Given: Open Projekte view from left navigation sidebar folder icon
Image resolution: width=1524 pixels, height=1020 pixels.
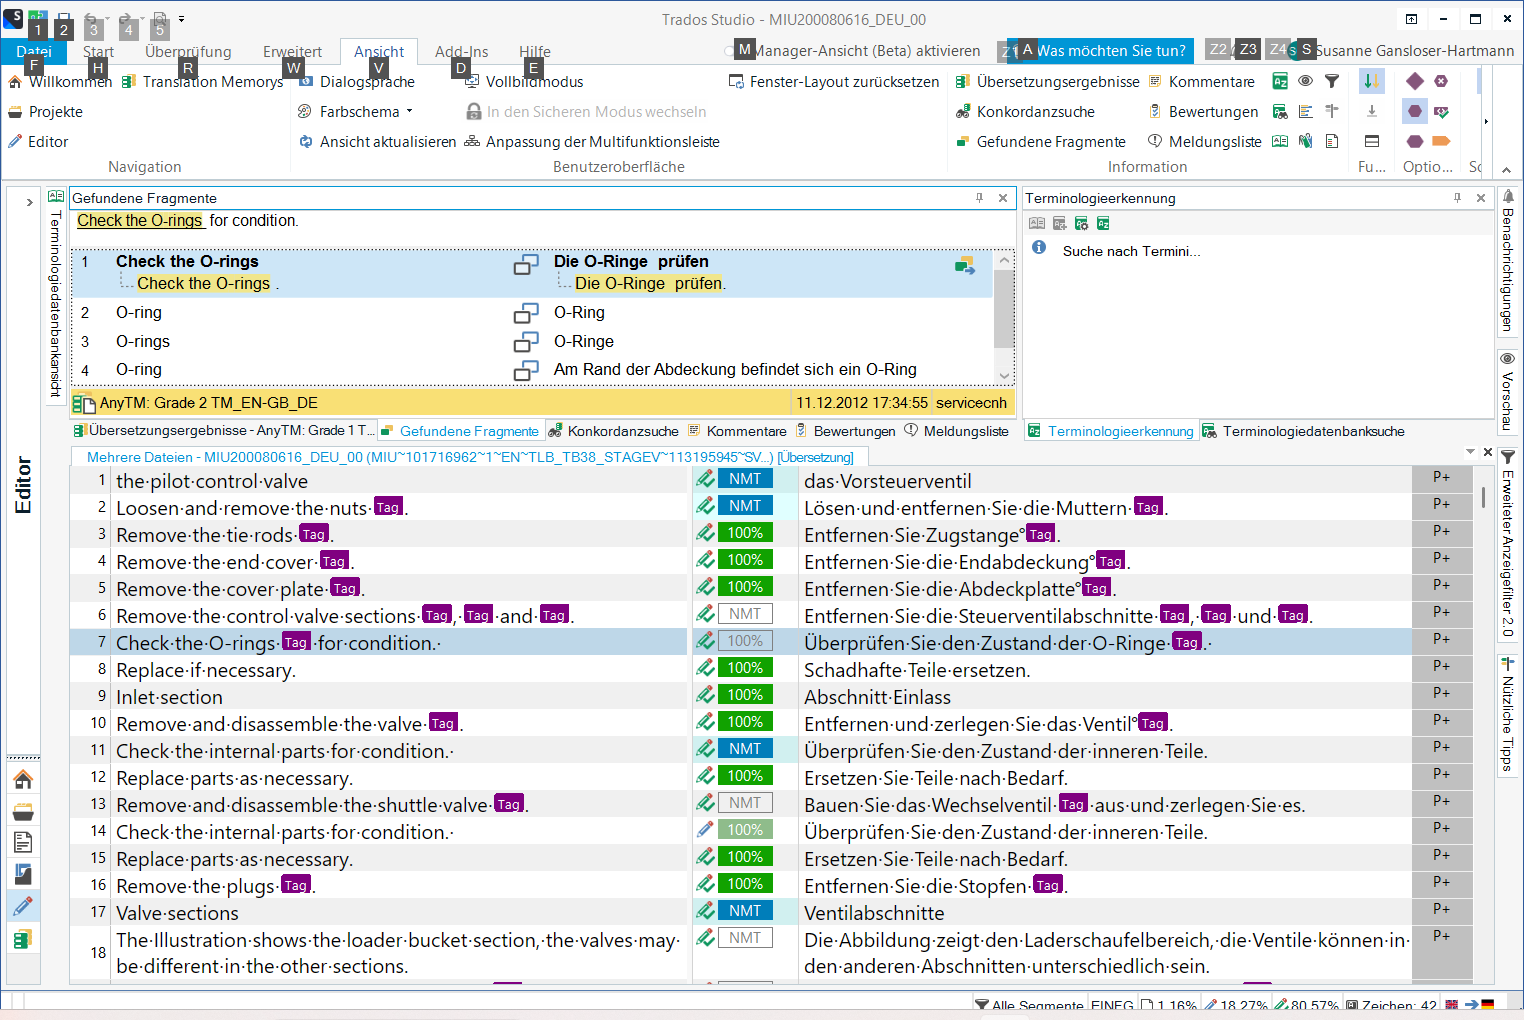Looking at the screenshot, I should click(23, 811).
